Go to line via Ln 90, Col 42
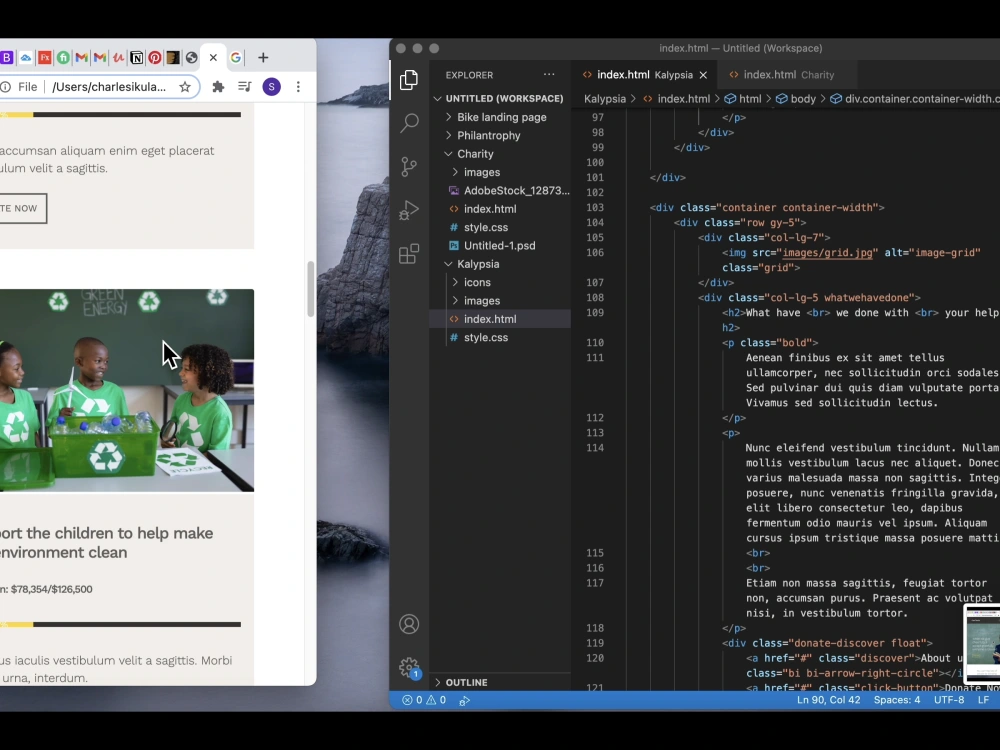 [828, 700]
